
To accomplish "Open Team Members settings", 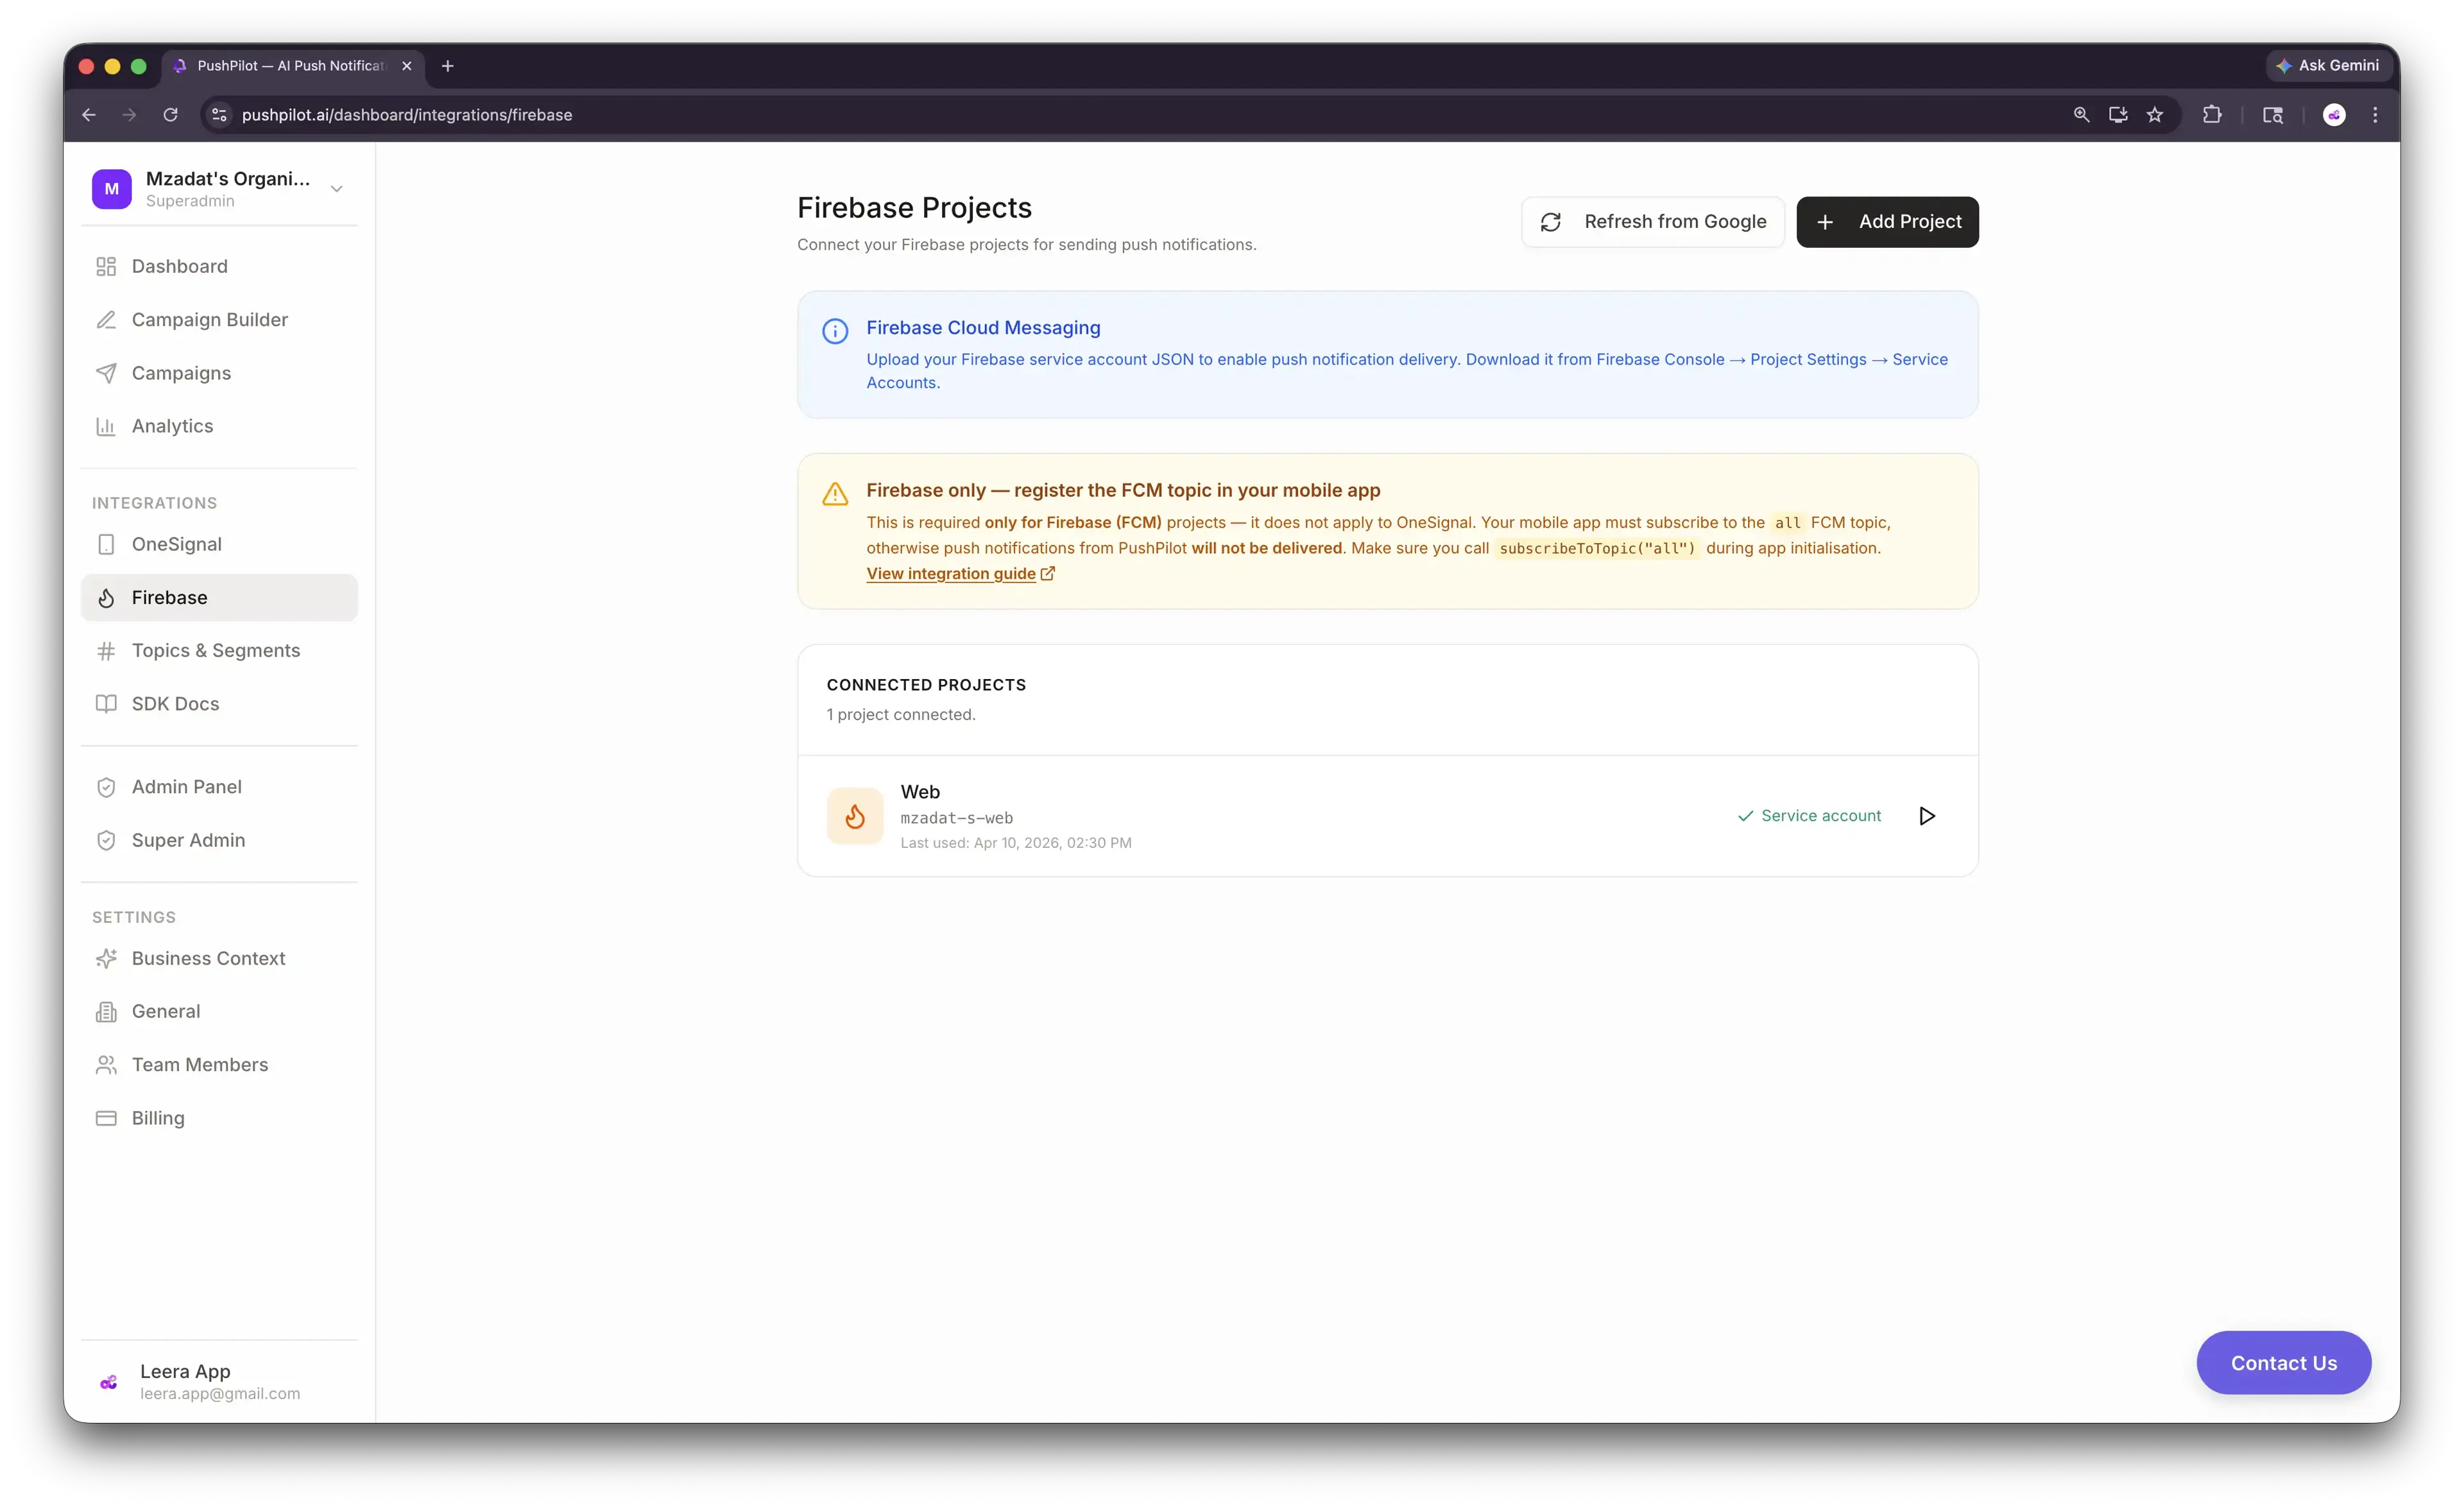I will (219, 1064).
